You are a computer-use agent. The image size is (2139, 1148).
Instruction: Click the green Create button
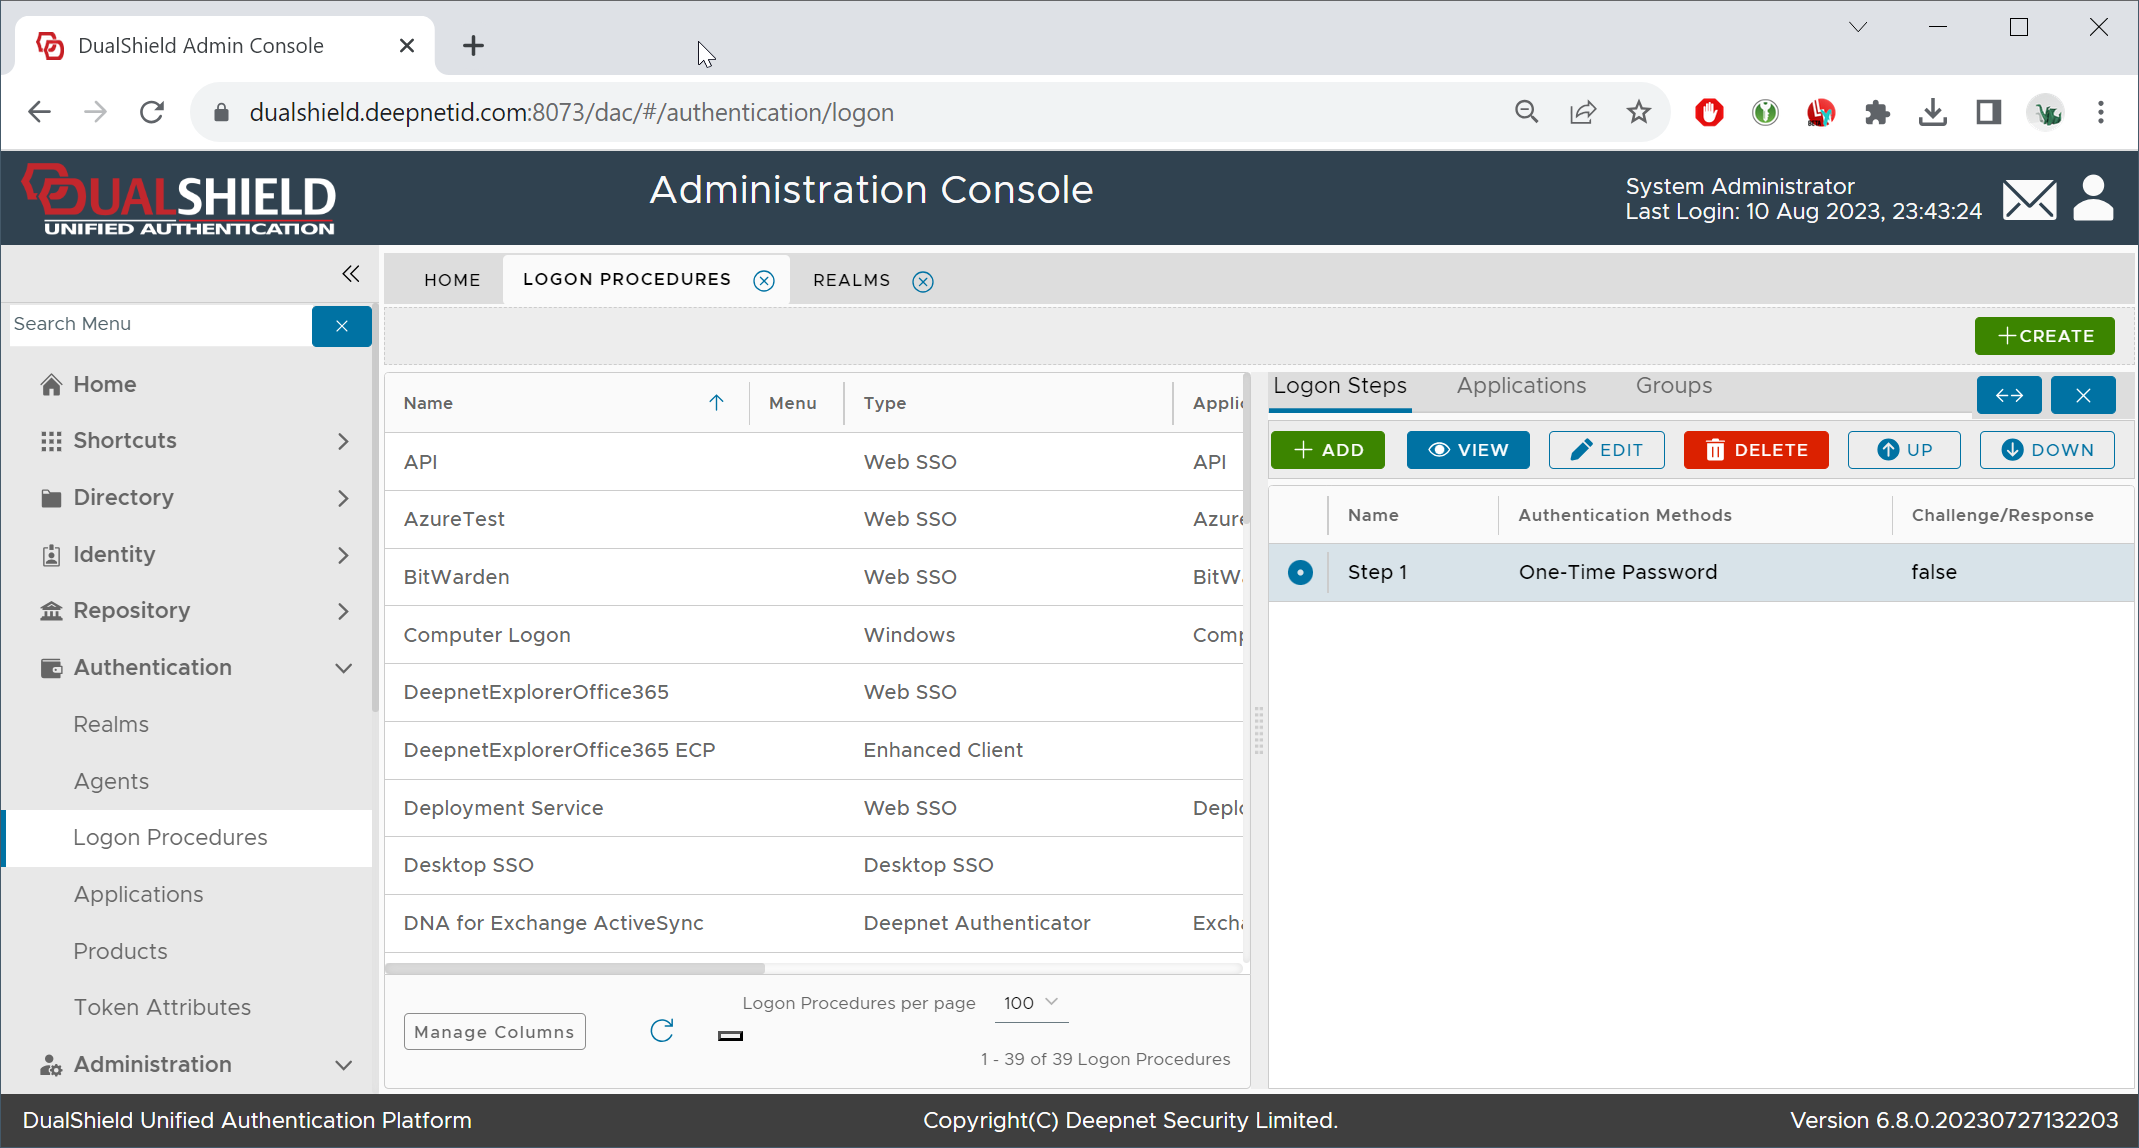2044,336
